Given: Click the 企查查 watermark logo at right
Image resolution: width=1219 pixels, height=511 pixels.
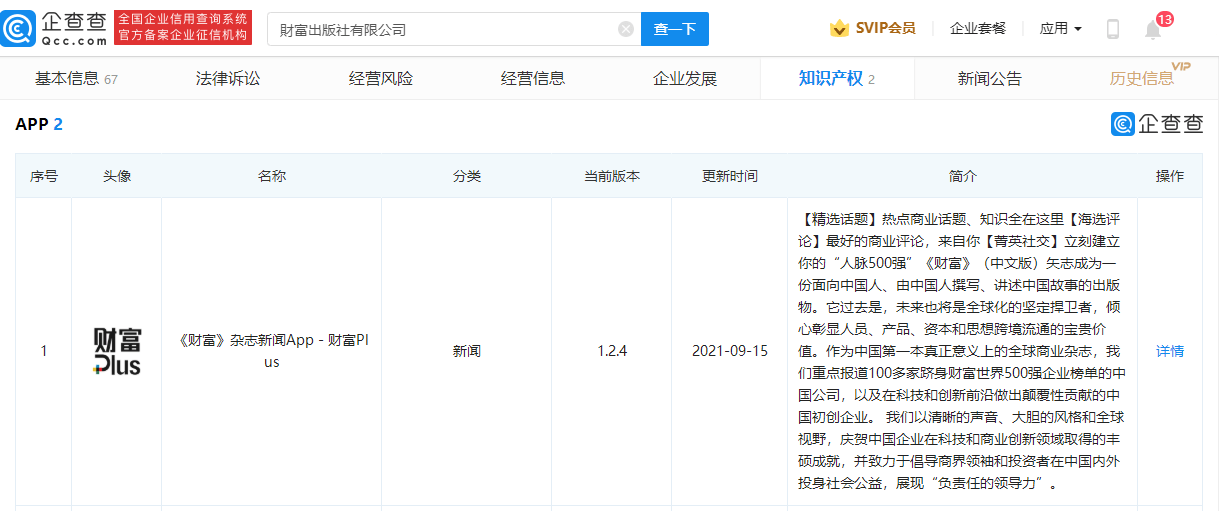Looking at the screenshot, I should coord(1157,124).
